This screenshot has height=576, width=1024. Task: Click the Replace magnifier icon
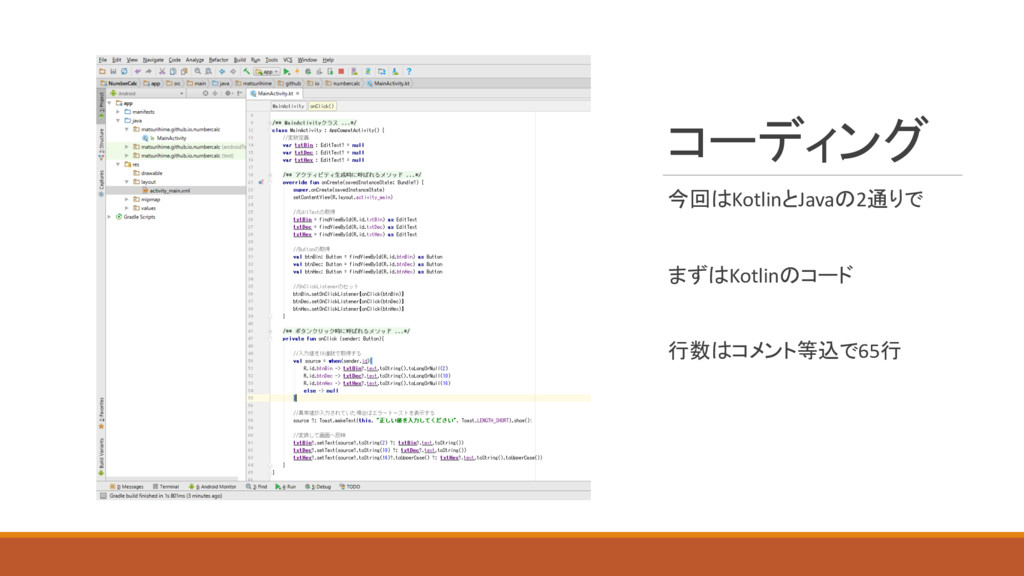tap(209, 71)
